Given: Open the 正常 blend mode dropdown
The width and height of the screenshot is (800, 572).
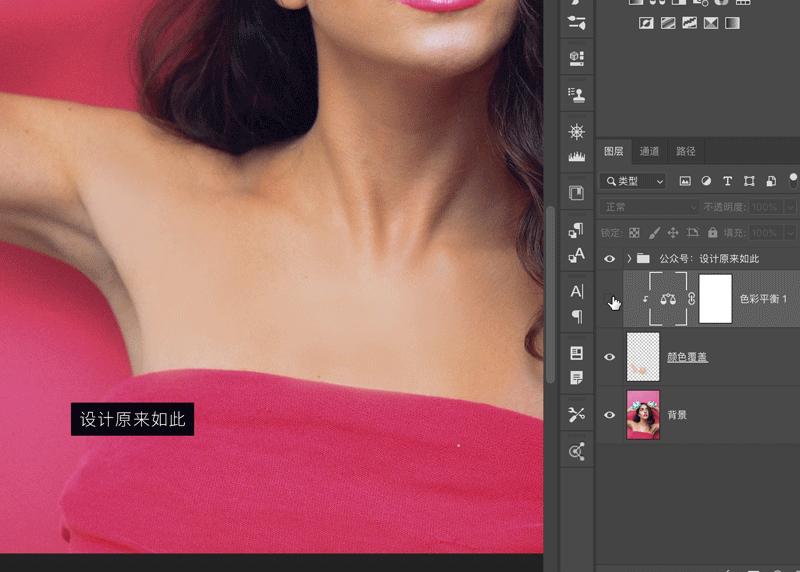Looking at the screenshot, I should click(649, 207).
